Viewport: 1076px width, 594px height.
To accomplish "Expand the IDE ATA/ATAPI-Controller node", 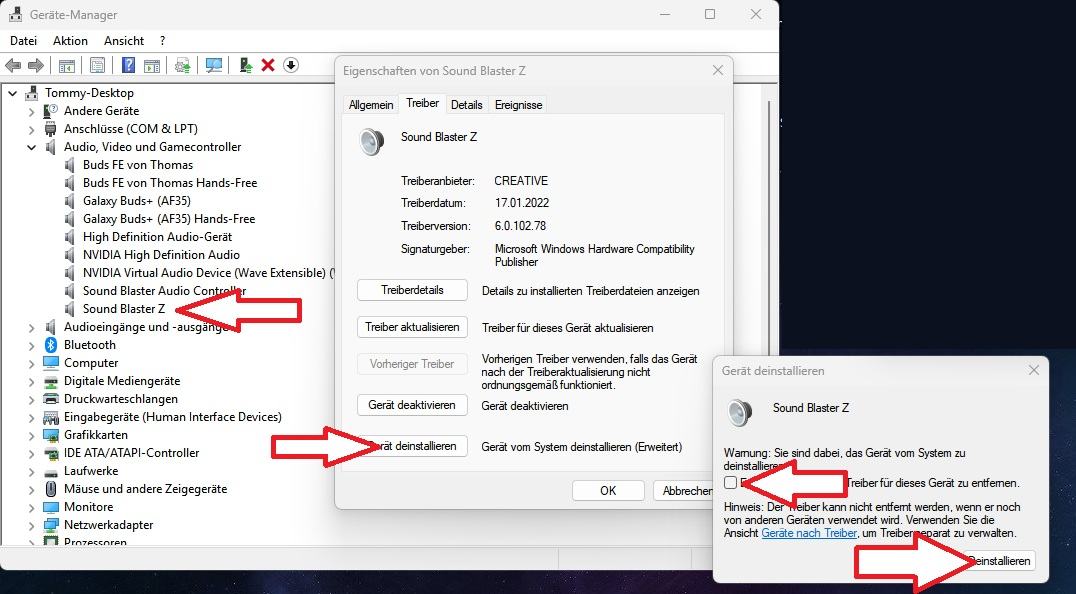I will pos(32,453).
